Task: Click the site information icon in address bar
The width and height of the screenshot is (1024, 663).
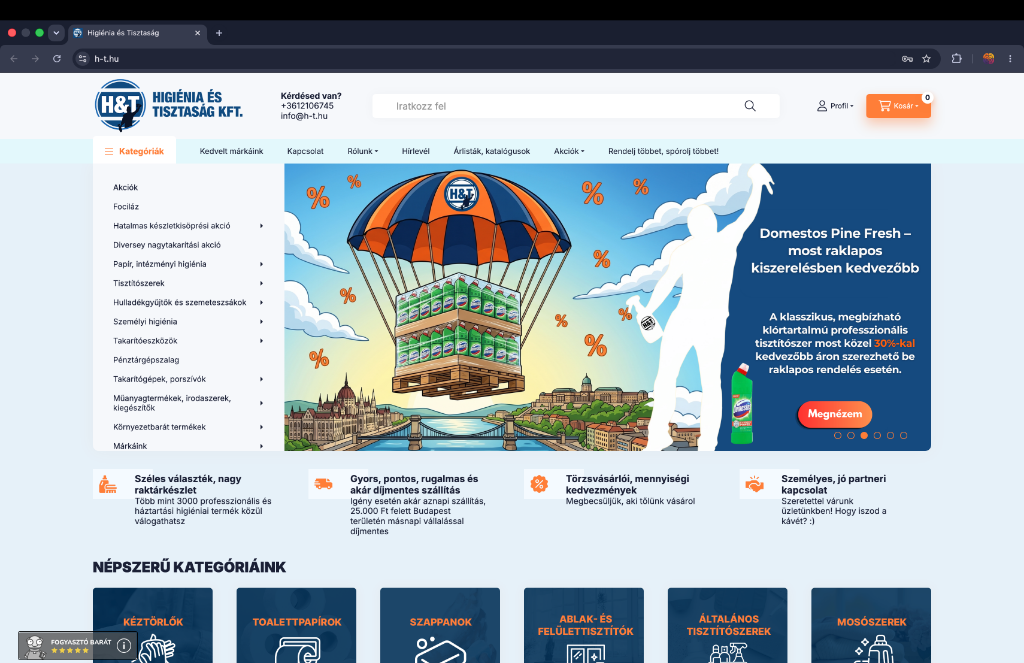Action: 82,59
